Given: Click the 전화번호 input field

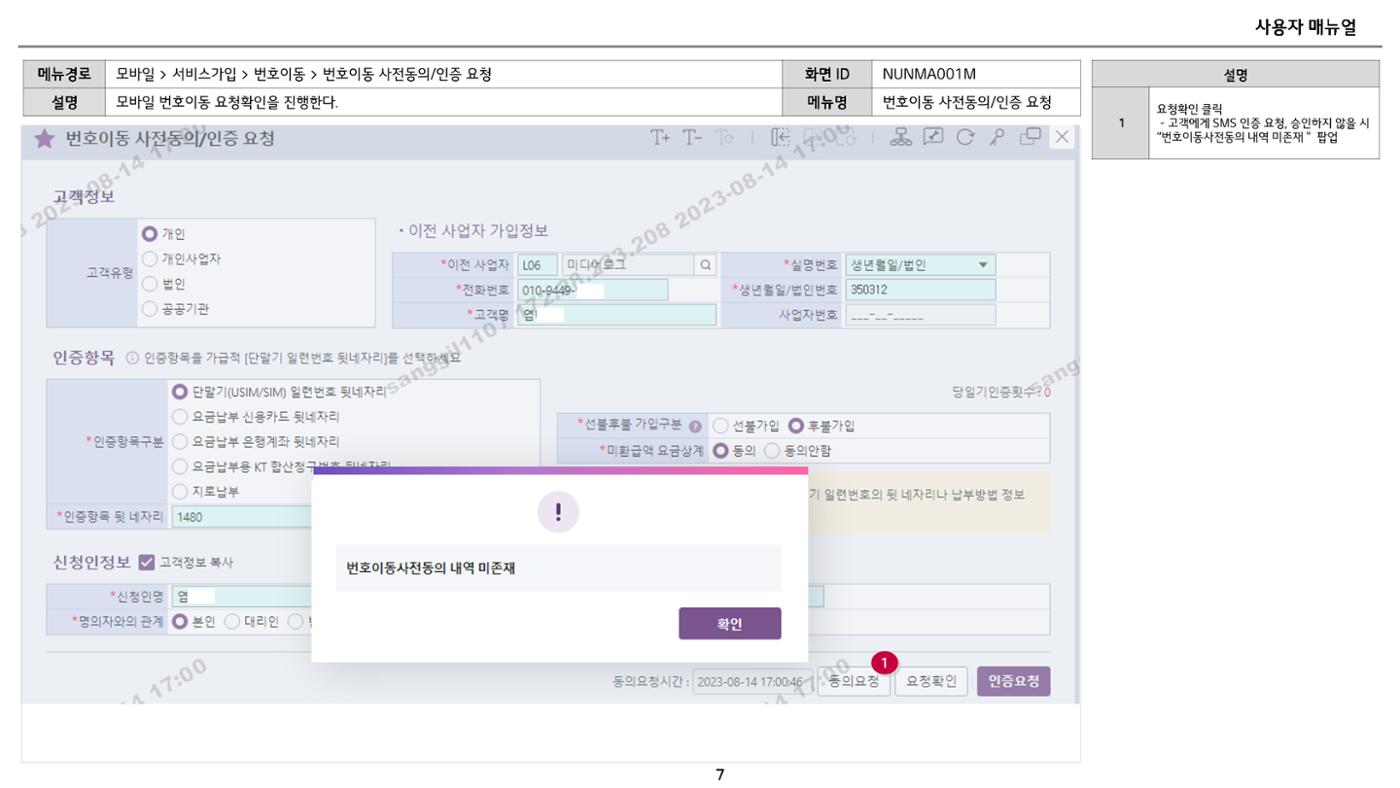Looking at the screenshot, I should click(593, 290).
